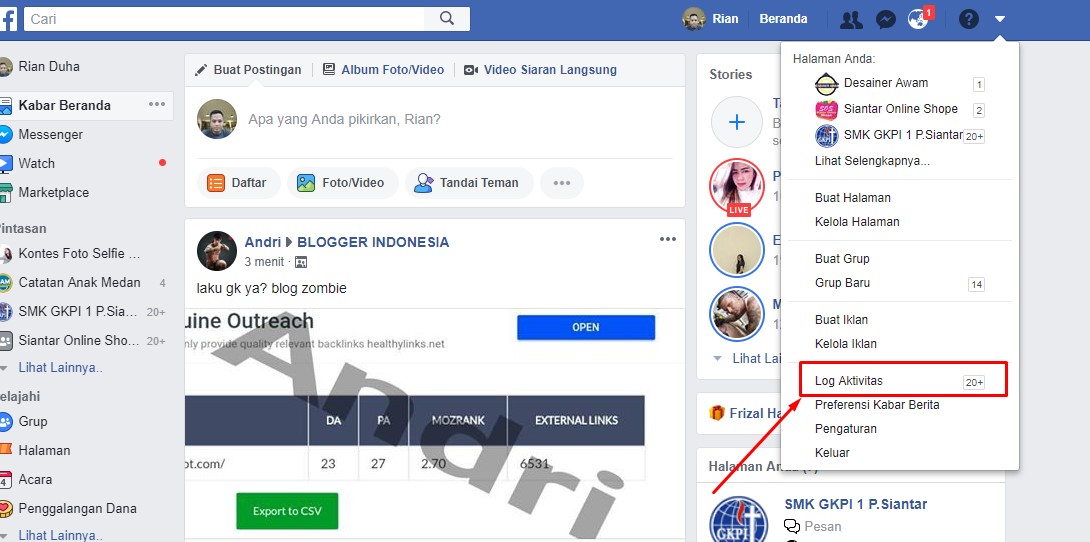Click the blue OPEN button in post image
Screen dimensions: 1090x542
[586, 327]
